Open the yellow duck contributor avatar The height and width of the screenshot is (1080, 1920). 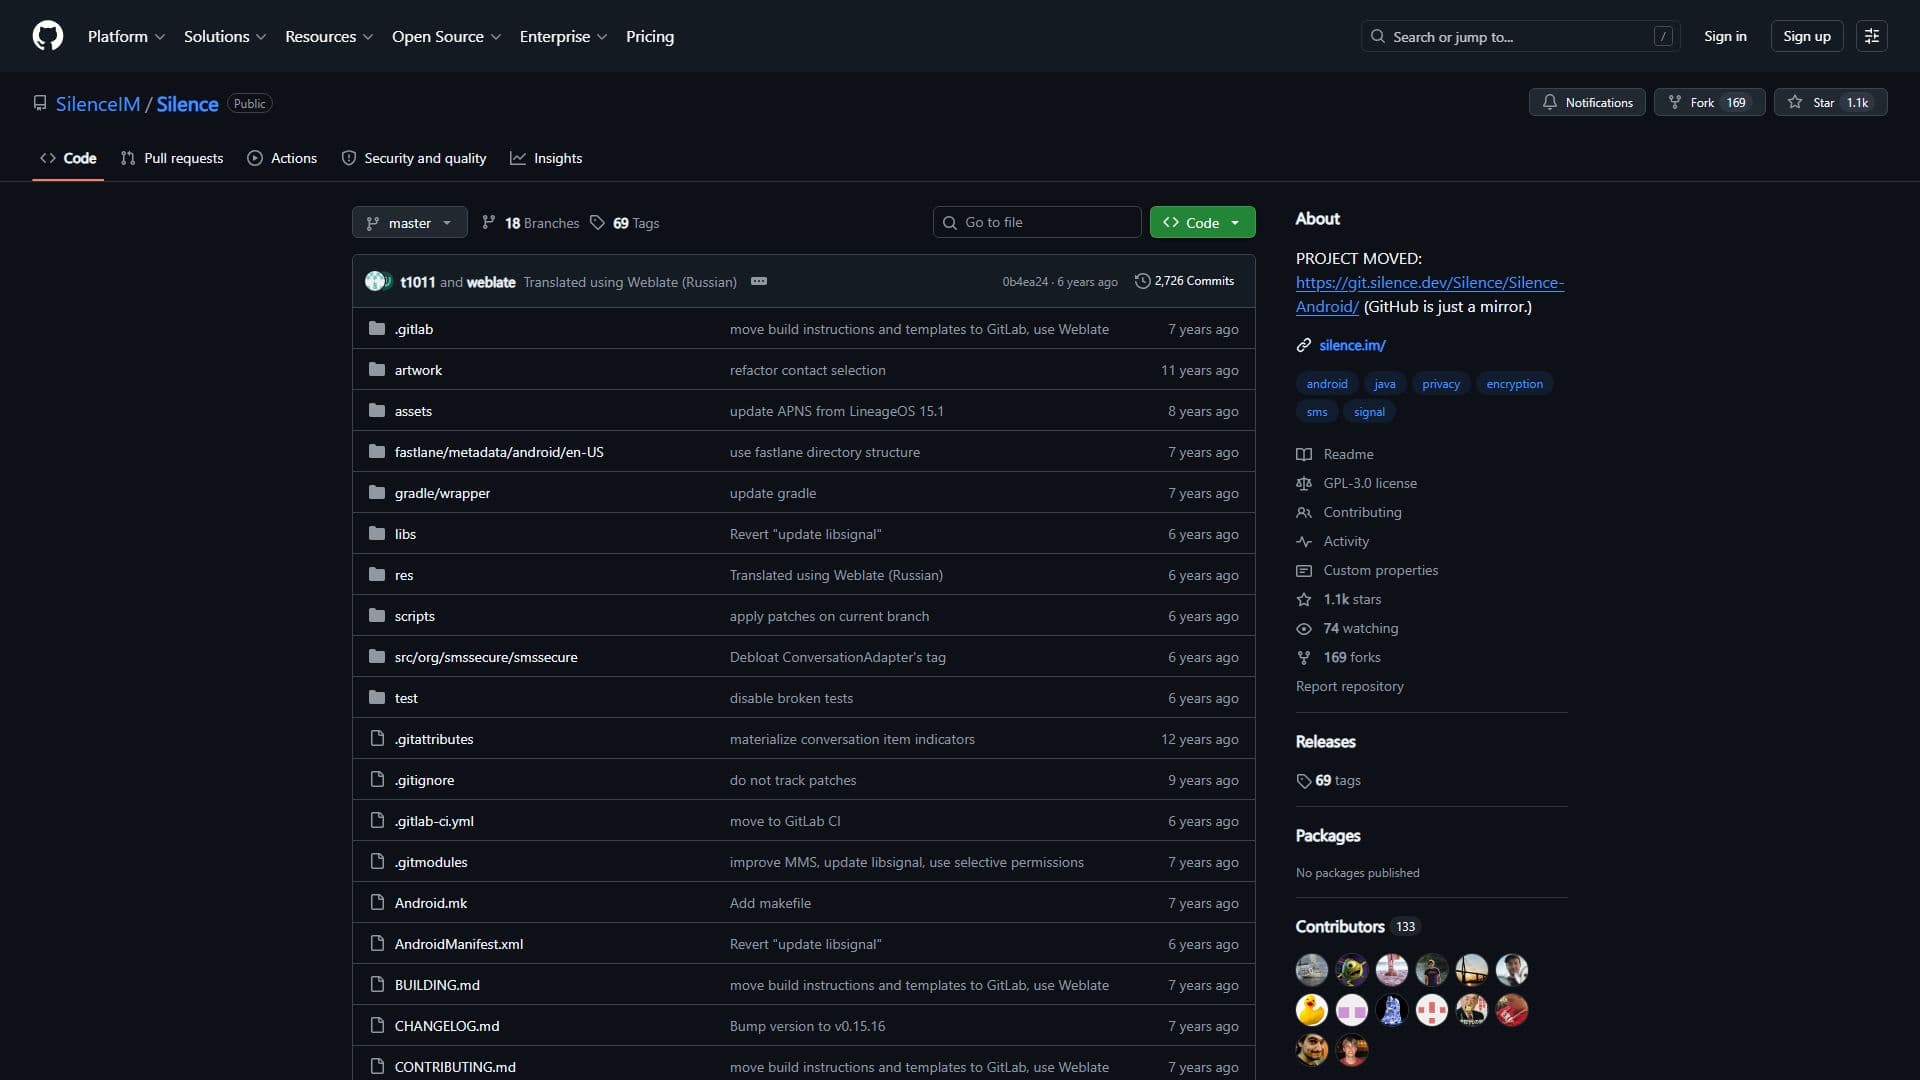pyautogui.click(x=1312, y=1009)
